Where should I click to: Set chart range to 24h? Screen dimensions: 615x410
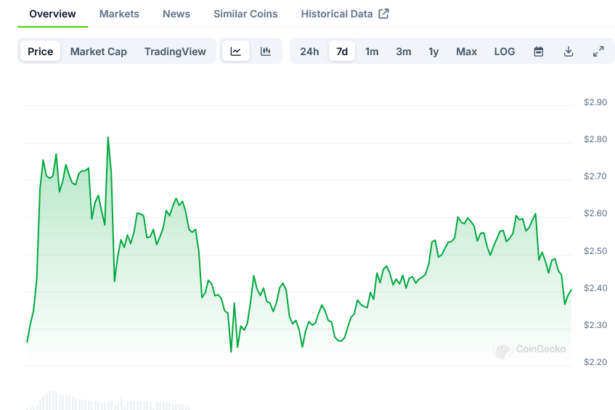tap(310, 52)
